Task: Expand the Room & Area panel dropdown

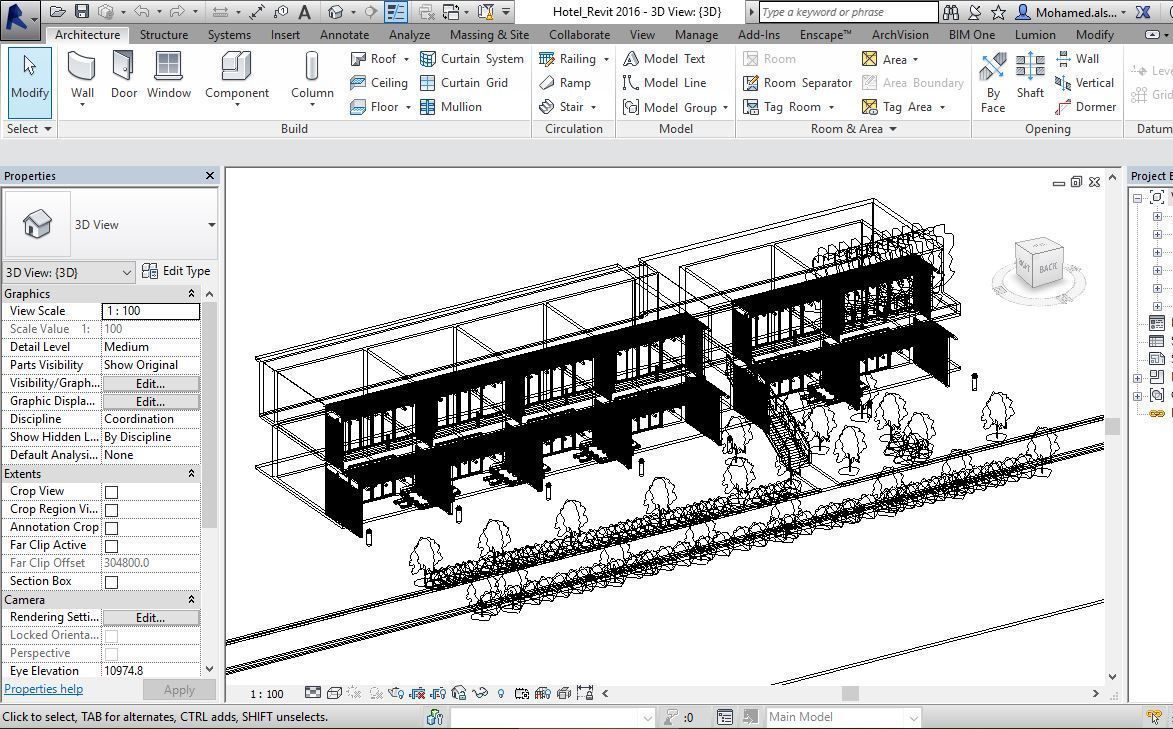Action: click(x=892, y=129)
